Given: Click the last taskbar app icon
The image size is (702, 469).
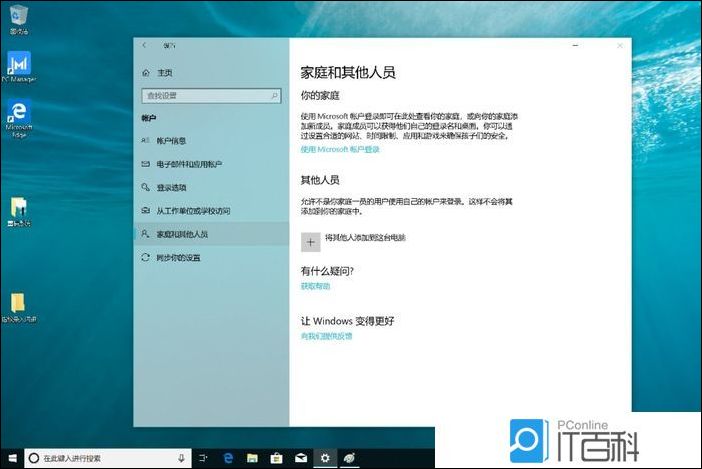Looking at the screenshot, I should click(349, 458).
